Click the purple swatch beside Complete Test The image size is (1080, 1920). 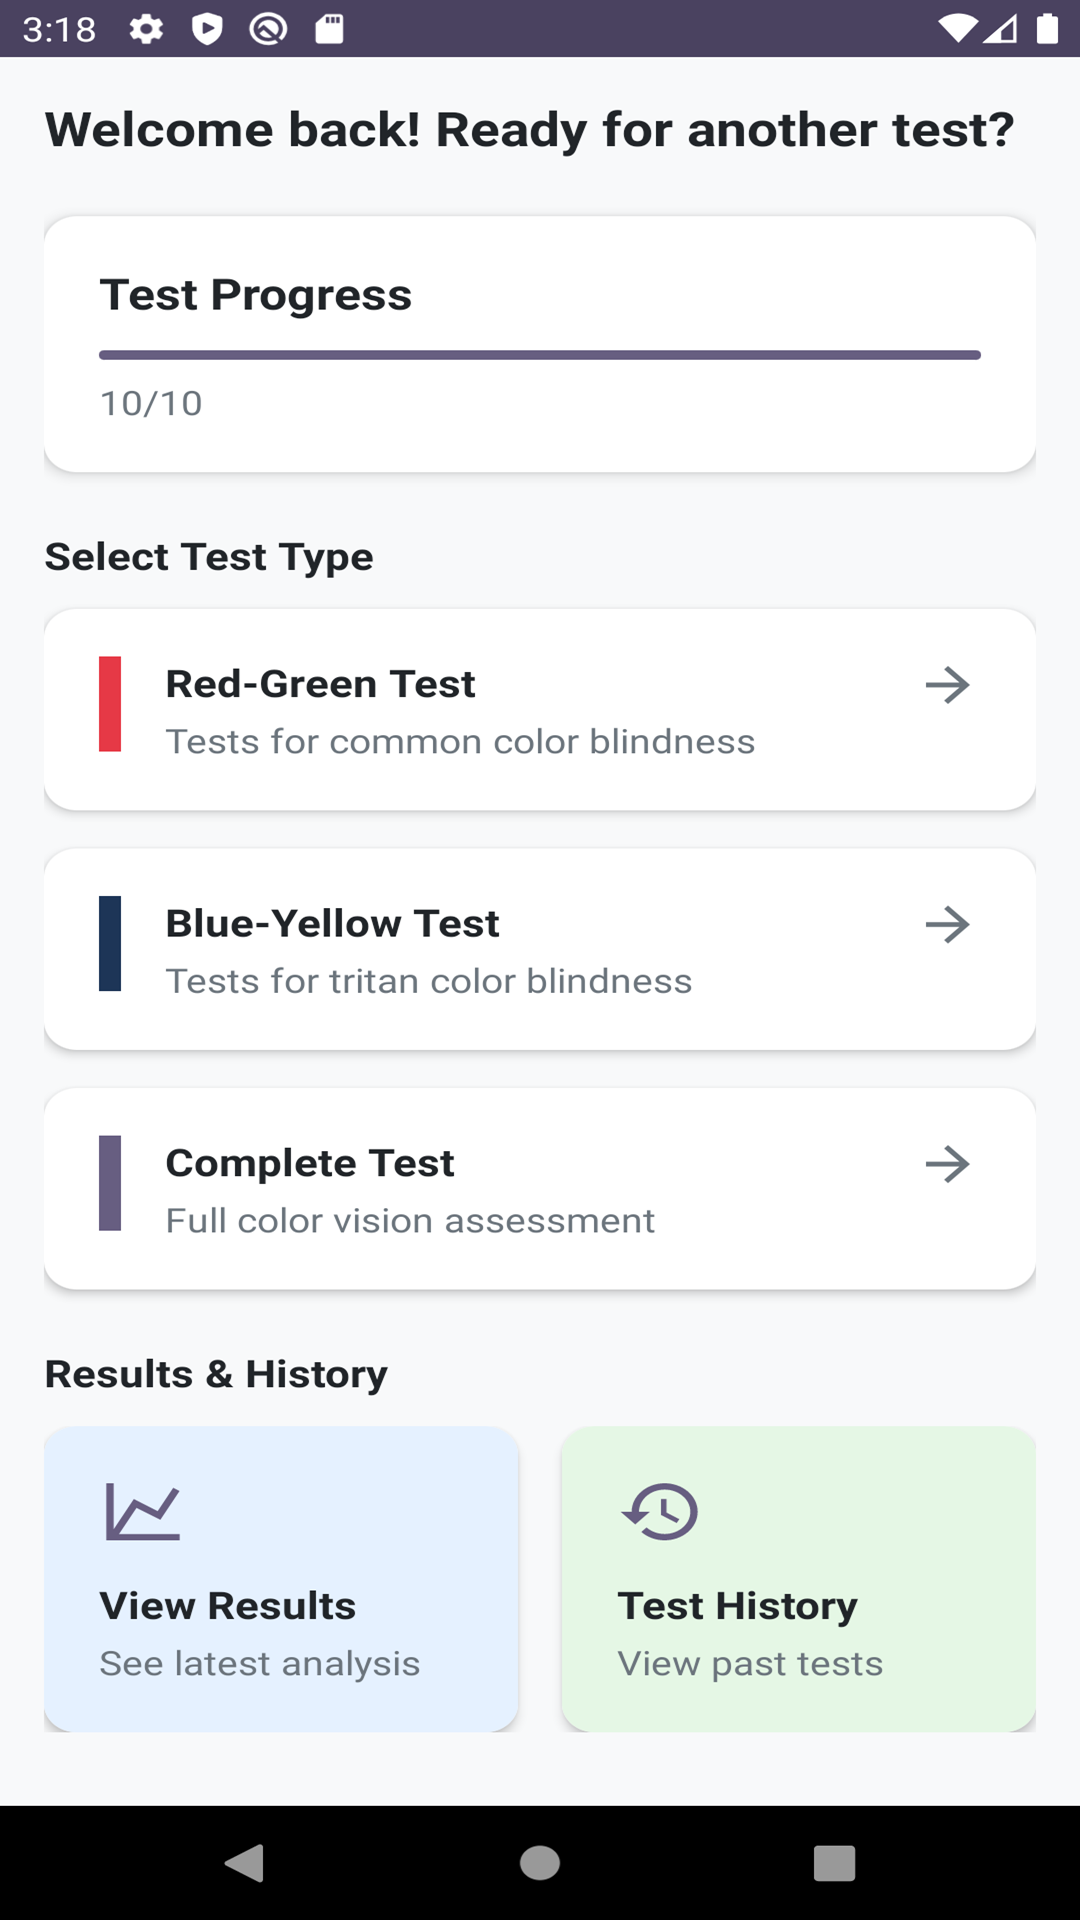[110, 1183]
